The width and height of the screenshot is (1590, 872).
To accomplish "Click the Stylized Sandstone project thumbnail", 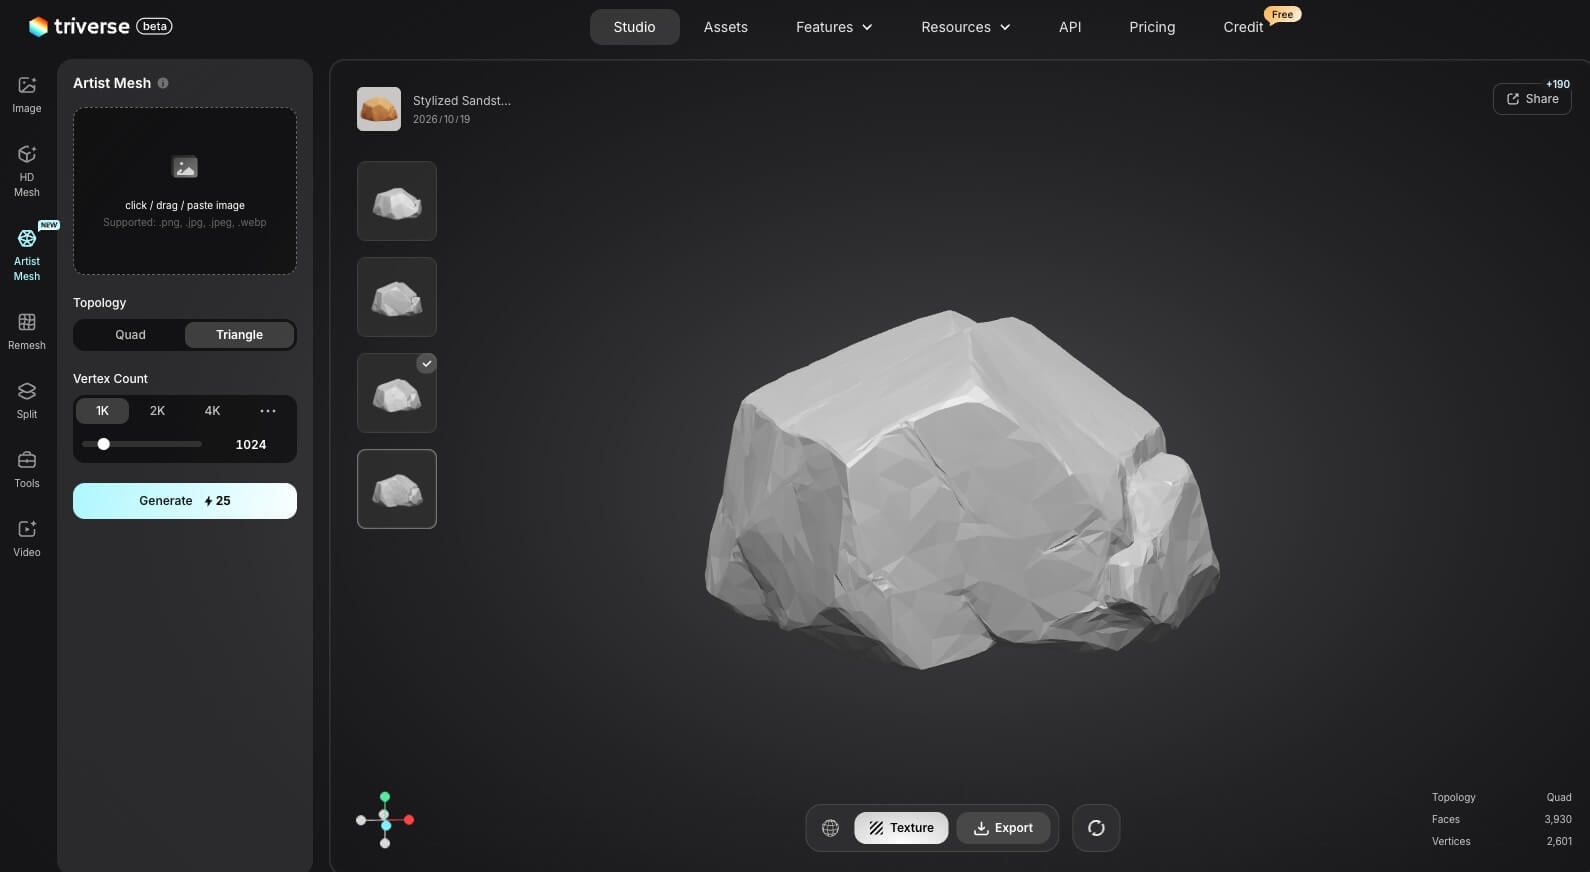I will (379, 109).
